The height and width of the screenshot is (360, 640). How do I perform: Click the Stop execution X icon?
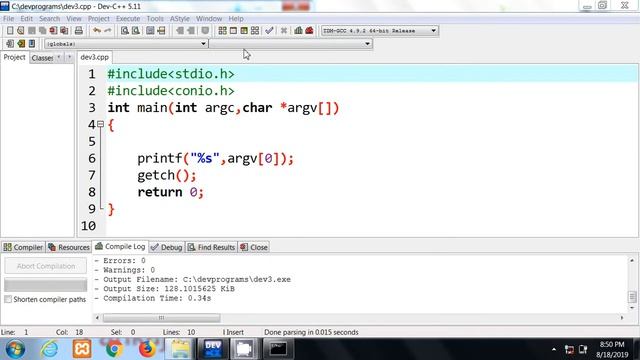pos(284,31)
